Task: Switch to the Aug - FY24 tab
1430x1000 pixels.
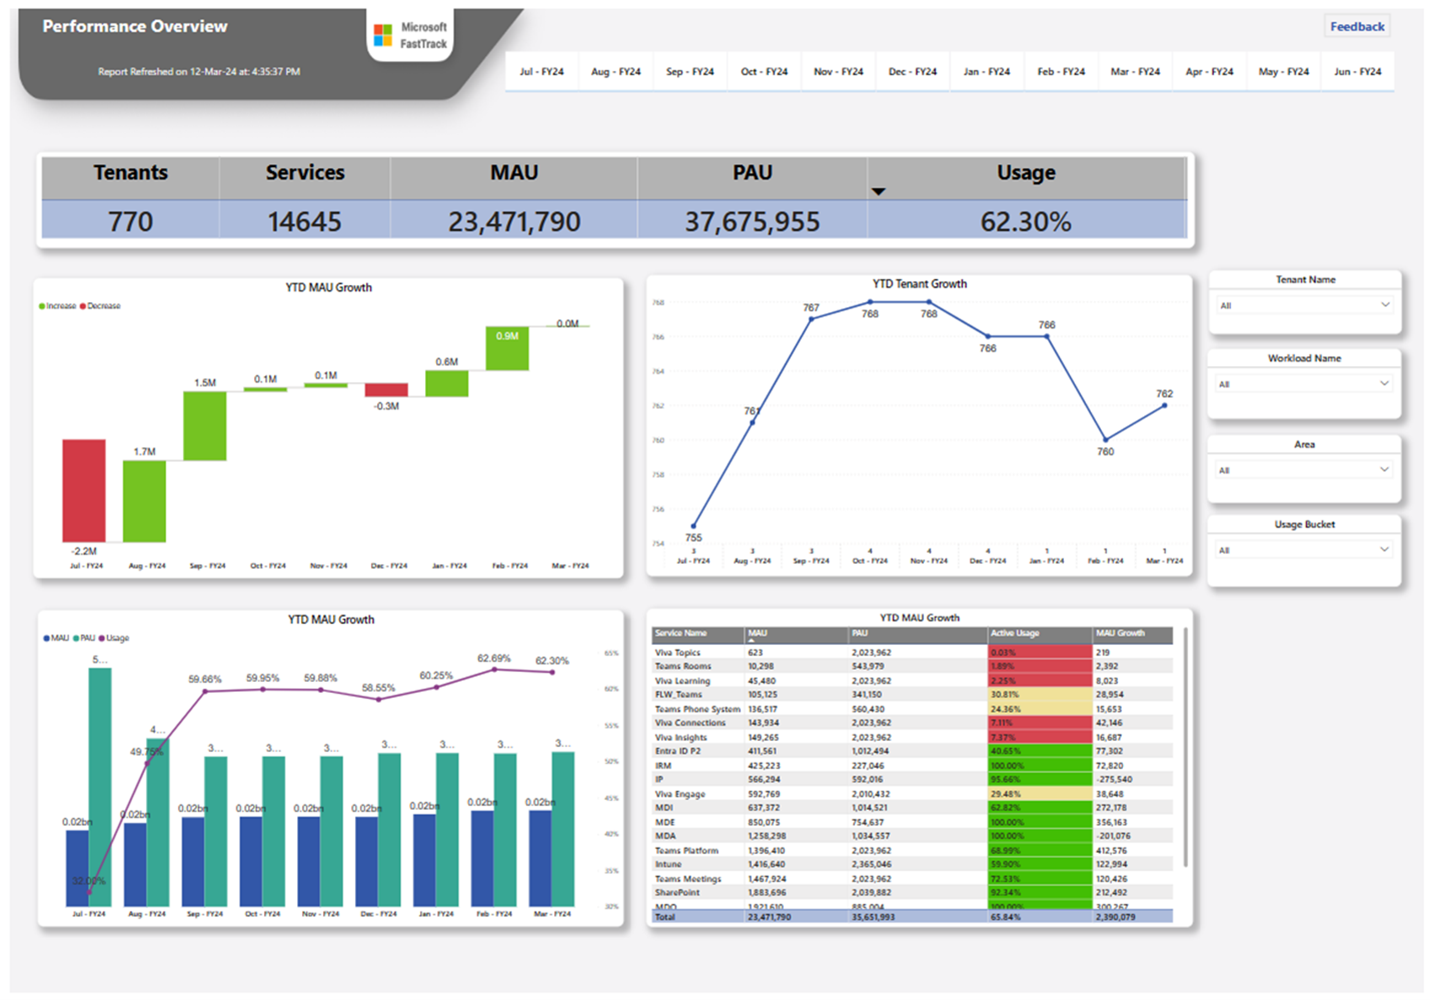Action: tap(615, 72)
